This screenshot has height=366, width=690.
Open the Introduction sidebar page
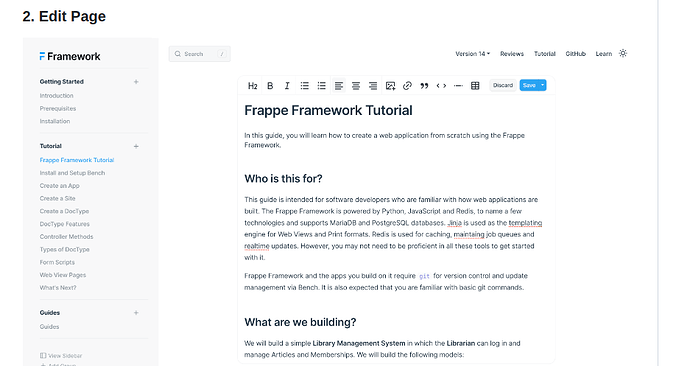(x=56, y=95)
